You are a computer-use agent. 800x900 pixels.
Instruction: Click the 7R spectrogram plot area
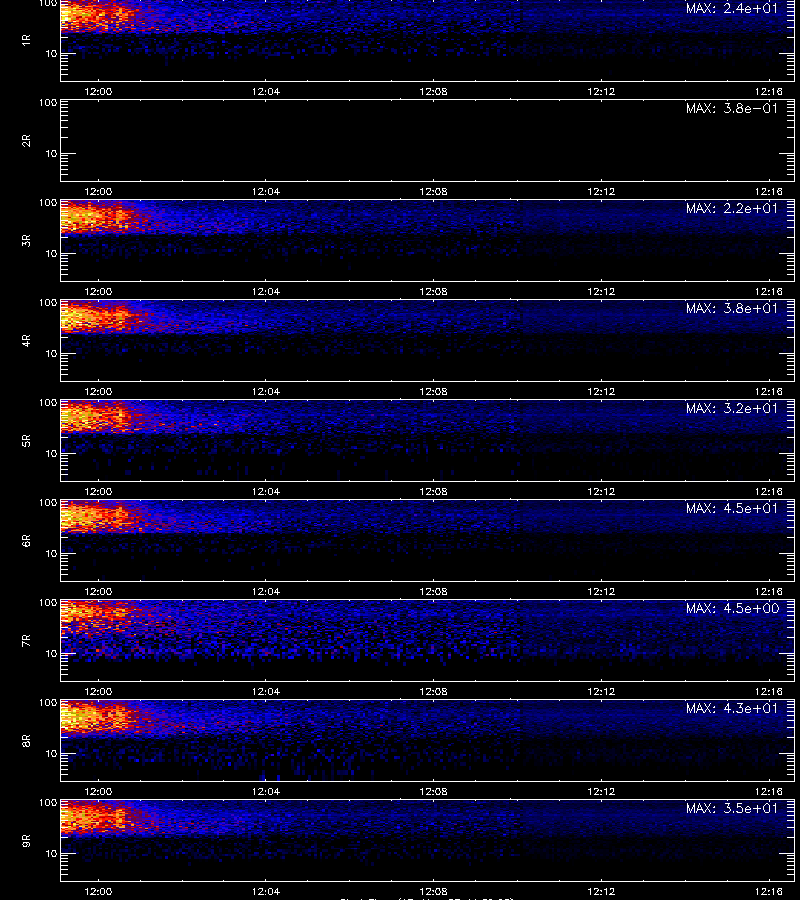pyautogui.click(x=428, y=641)
